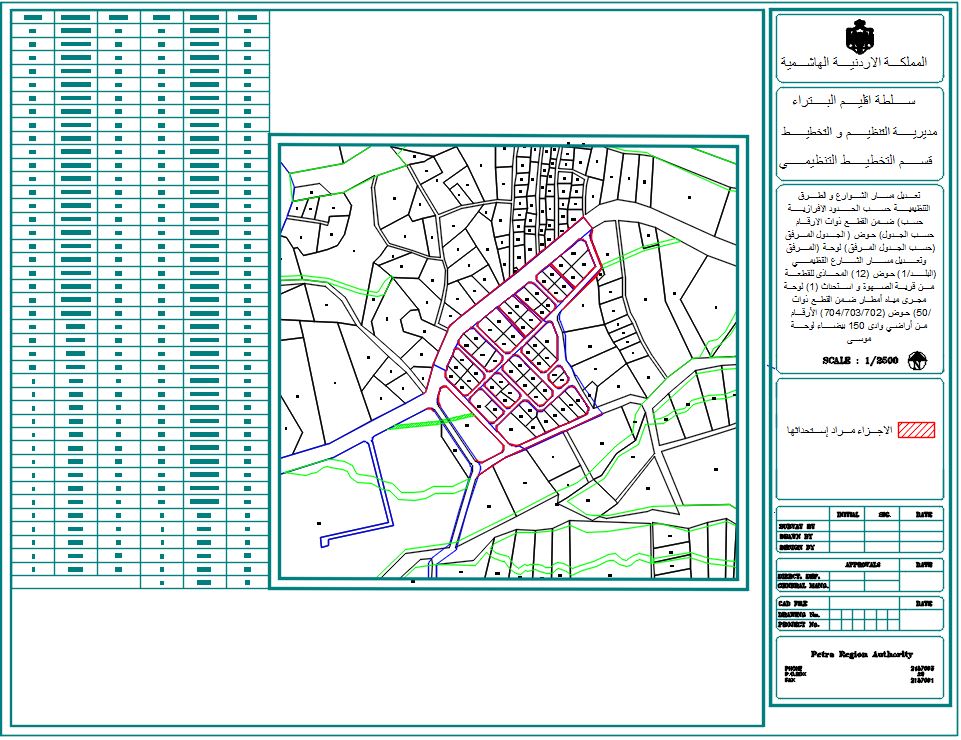Click the DESIGN BY row label

(x=797, y=548)
